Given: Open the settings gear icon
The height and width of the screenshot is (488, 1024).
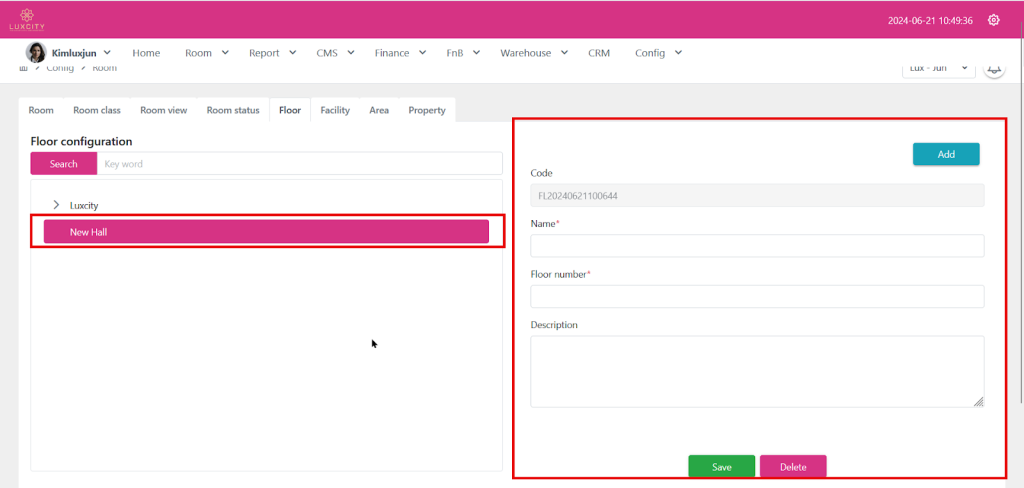Looking at the screenshot, I should coord(993,20).
